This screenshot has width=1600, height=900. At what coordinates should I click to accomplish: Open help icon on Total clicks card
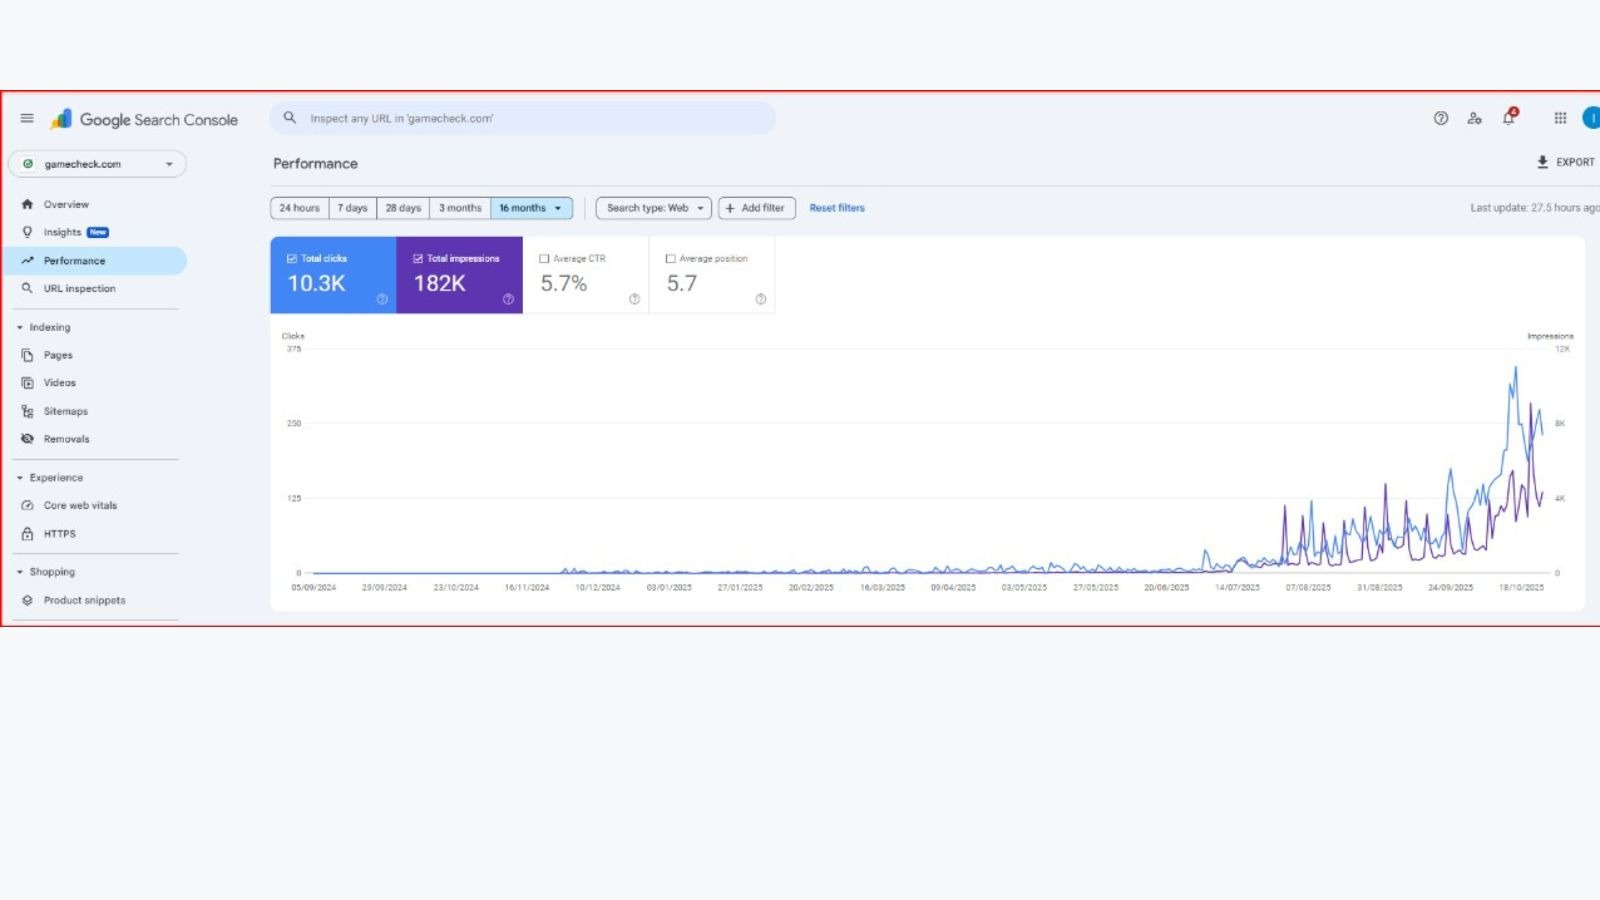tap(382, 299)
